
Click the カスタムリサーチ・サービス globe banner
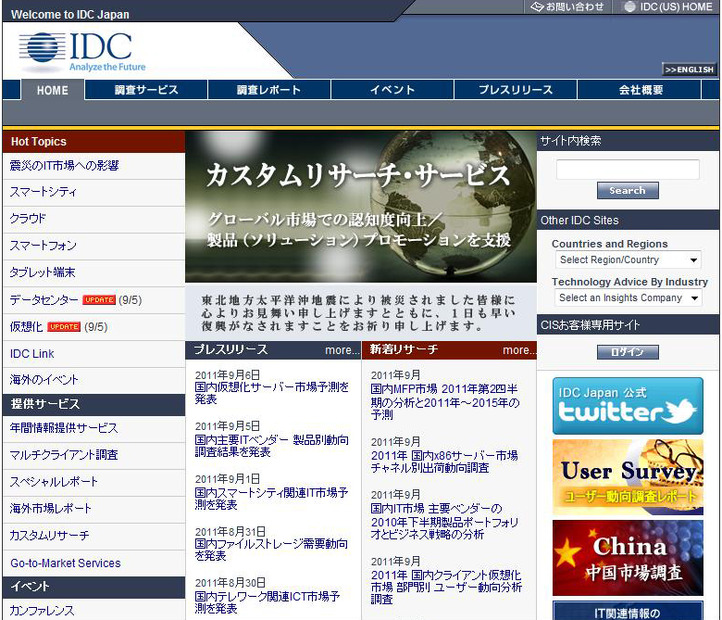(x=361, y=207)
